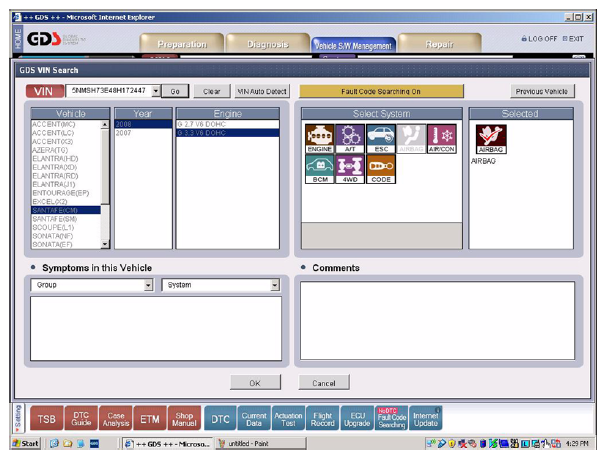
Task: Open the Shop Manual
Action: tap(184, 419)
